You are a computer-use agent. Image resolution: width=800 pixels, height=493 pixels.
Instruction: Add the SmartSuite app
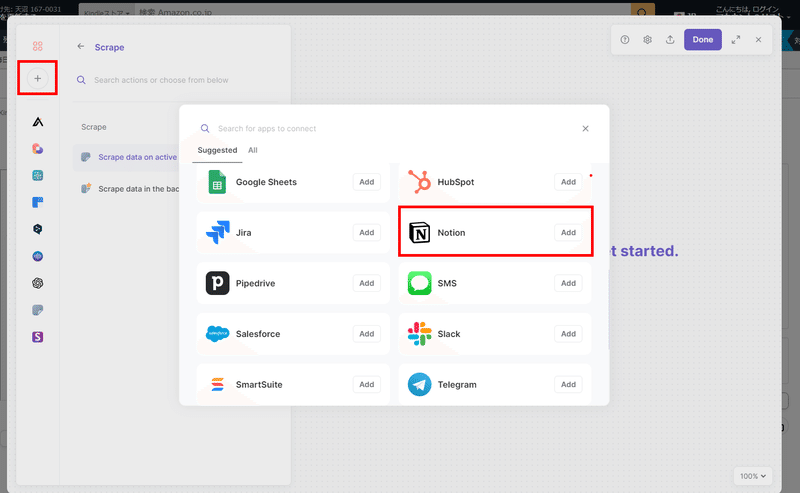(x=366, y=384)
